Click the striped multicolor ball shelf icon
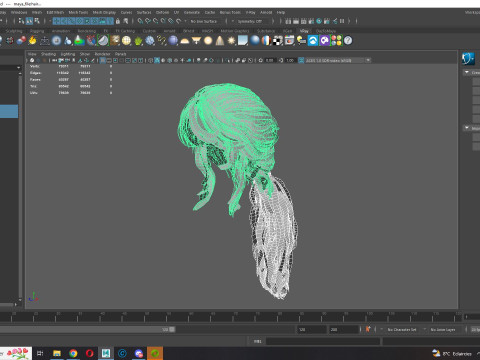Image resolution: width=480 pixels, height=360 pixels. click(266, 41)
